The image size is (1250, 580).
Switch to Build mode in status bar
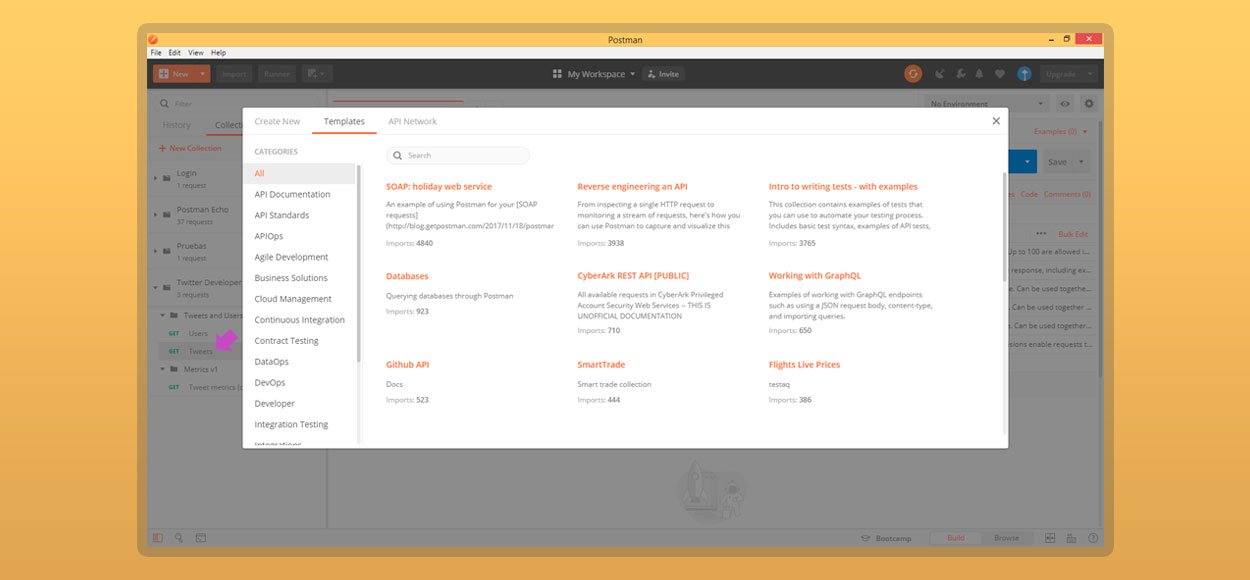pyautogui.click(x=955, y=538)
